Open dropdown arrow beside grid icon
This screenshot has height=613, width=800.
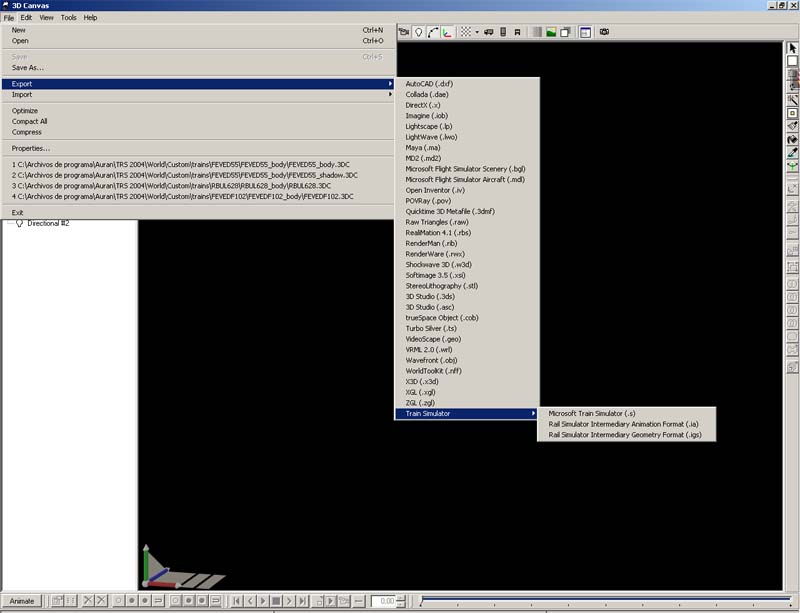click(477, 32)
